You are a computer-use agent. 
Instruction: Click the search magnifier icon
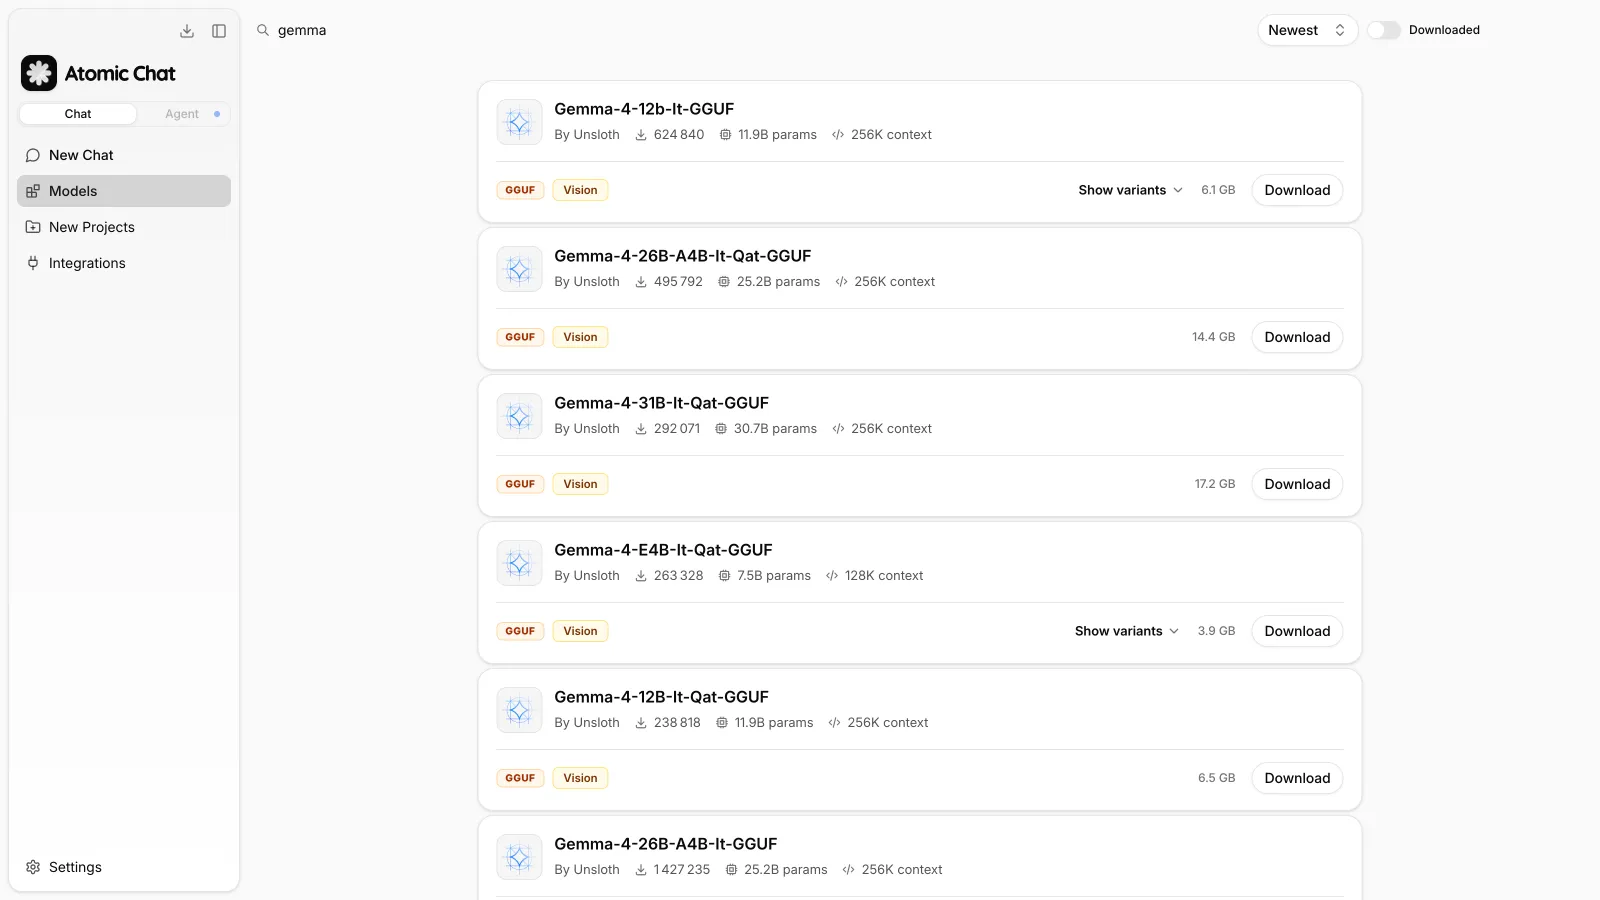(x=263, y=30)
